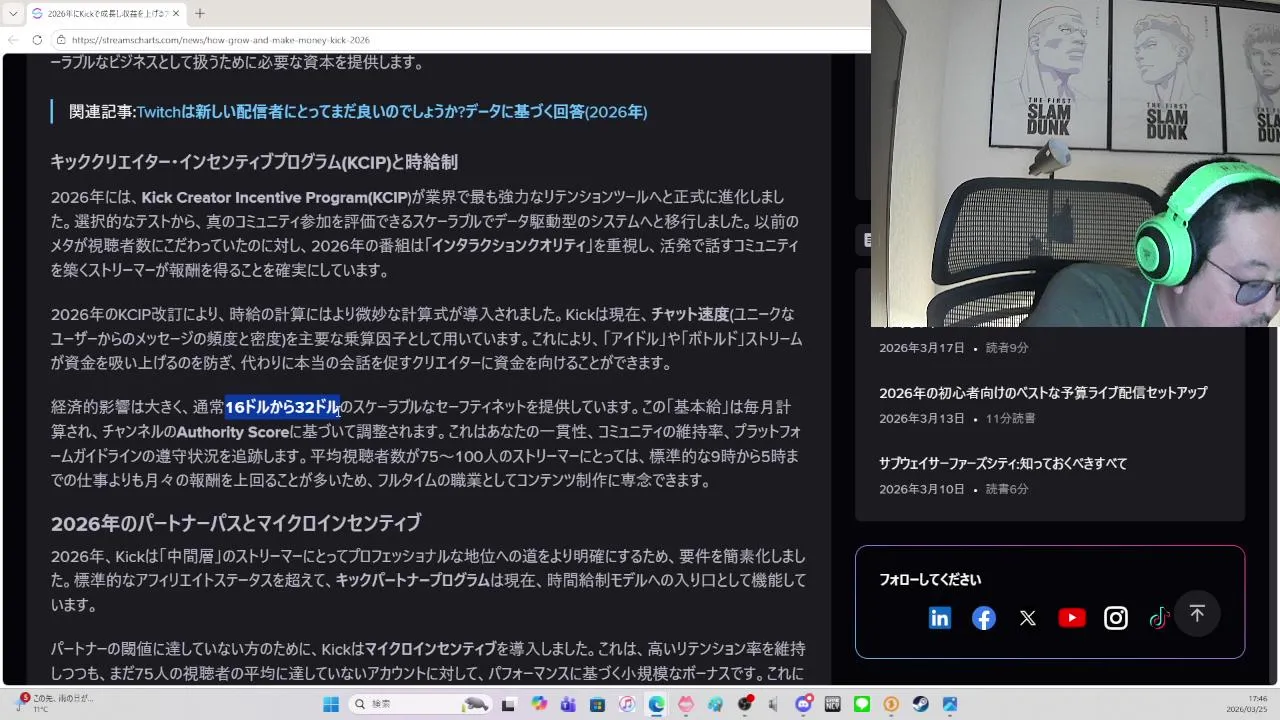Open Microsoft Copilot from the taskbar

pyautogui.click(x=539, y=704)
